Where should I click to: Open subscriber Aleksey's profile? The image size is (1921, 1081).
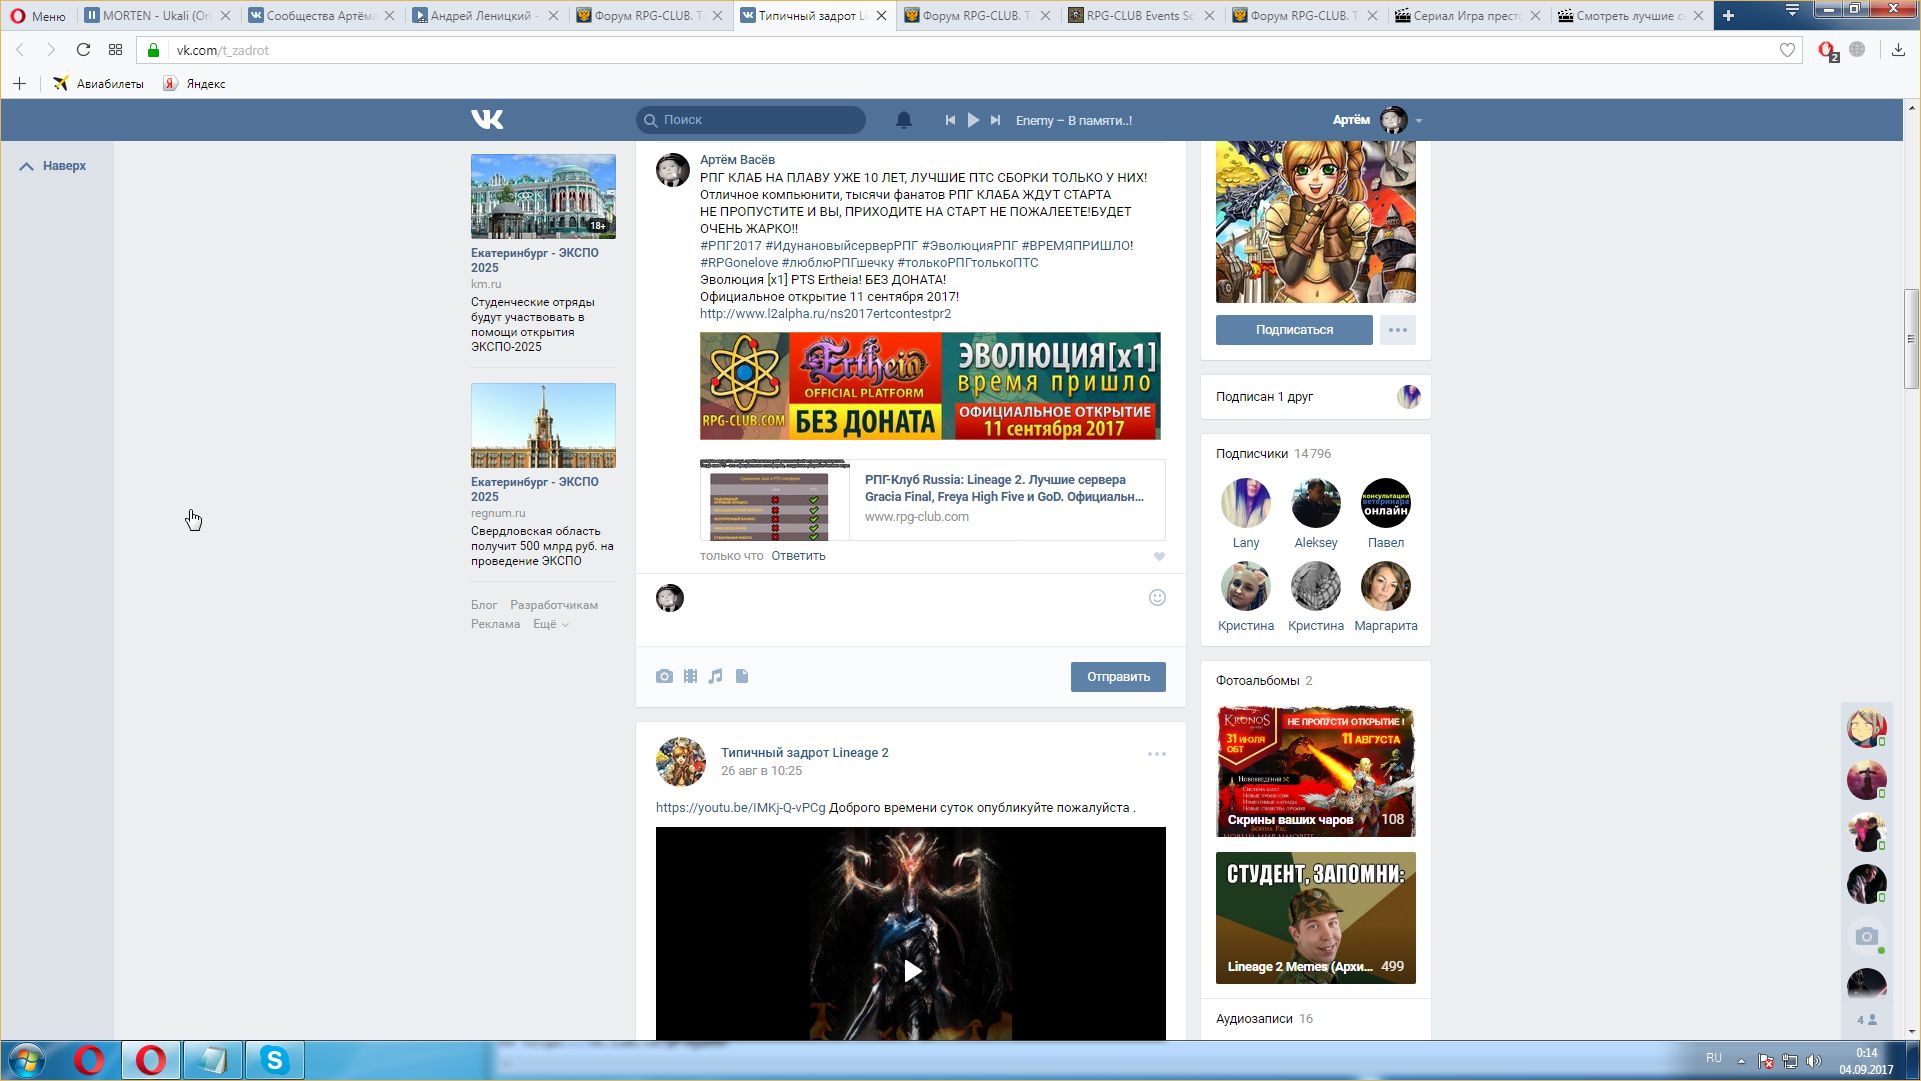(1316, 514)
